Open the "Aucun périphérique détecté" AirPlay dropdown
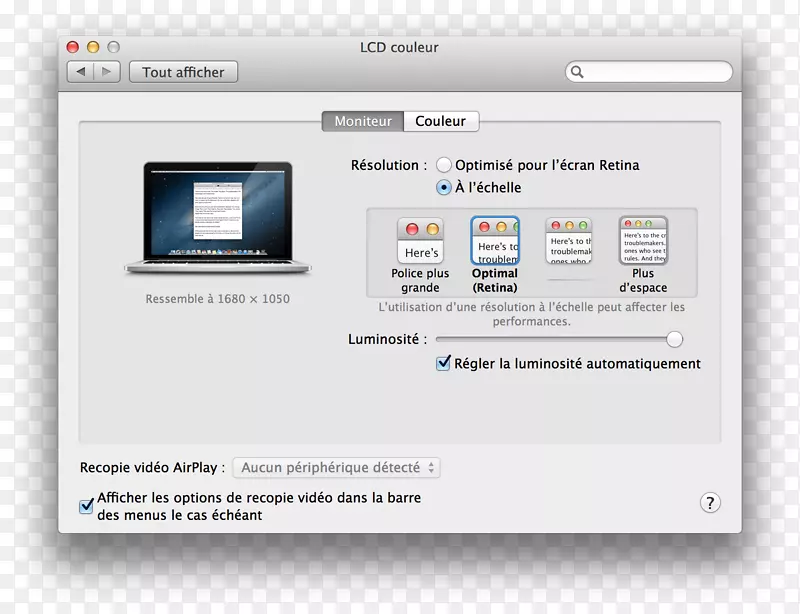The height and width of the screenshot is (614, 800). [335, 467]
